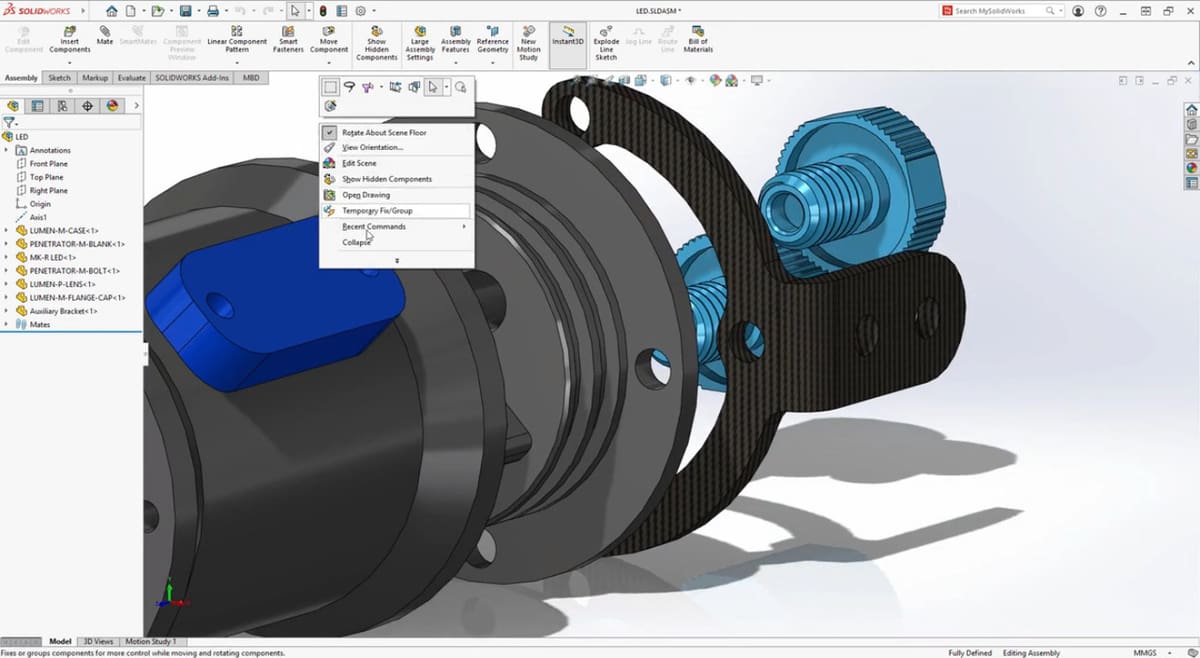Click the Rebuild traffic light icon

(323, 11)
